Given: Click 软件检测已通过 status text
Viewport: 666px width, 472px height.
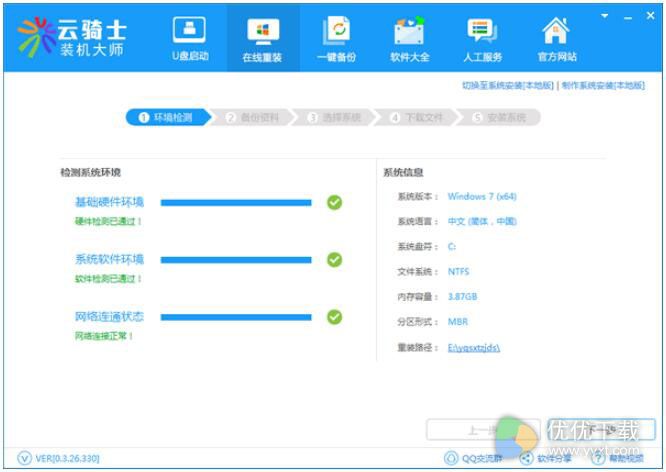Looking at the screenshot, I should point(108,279).
